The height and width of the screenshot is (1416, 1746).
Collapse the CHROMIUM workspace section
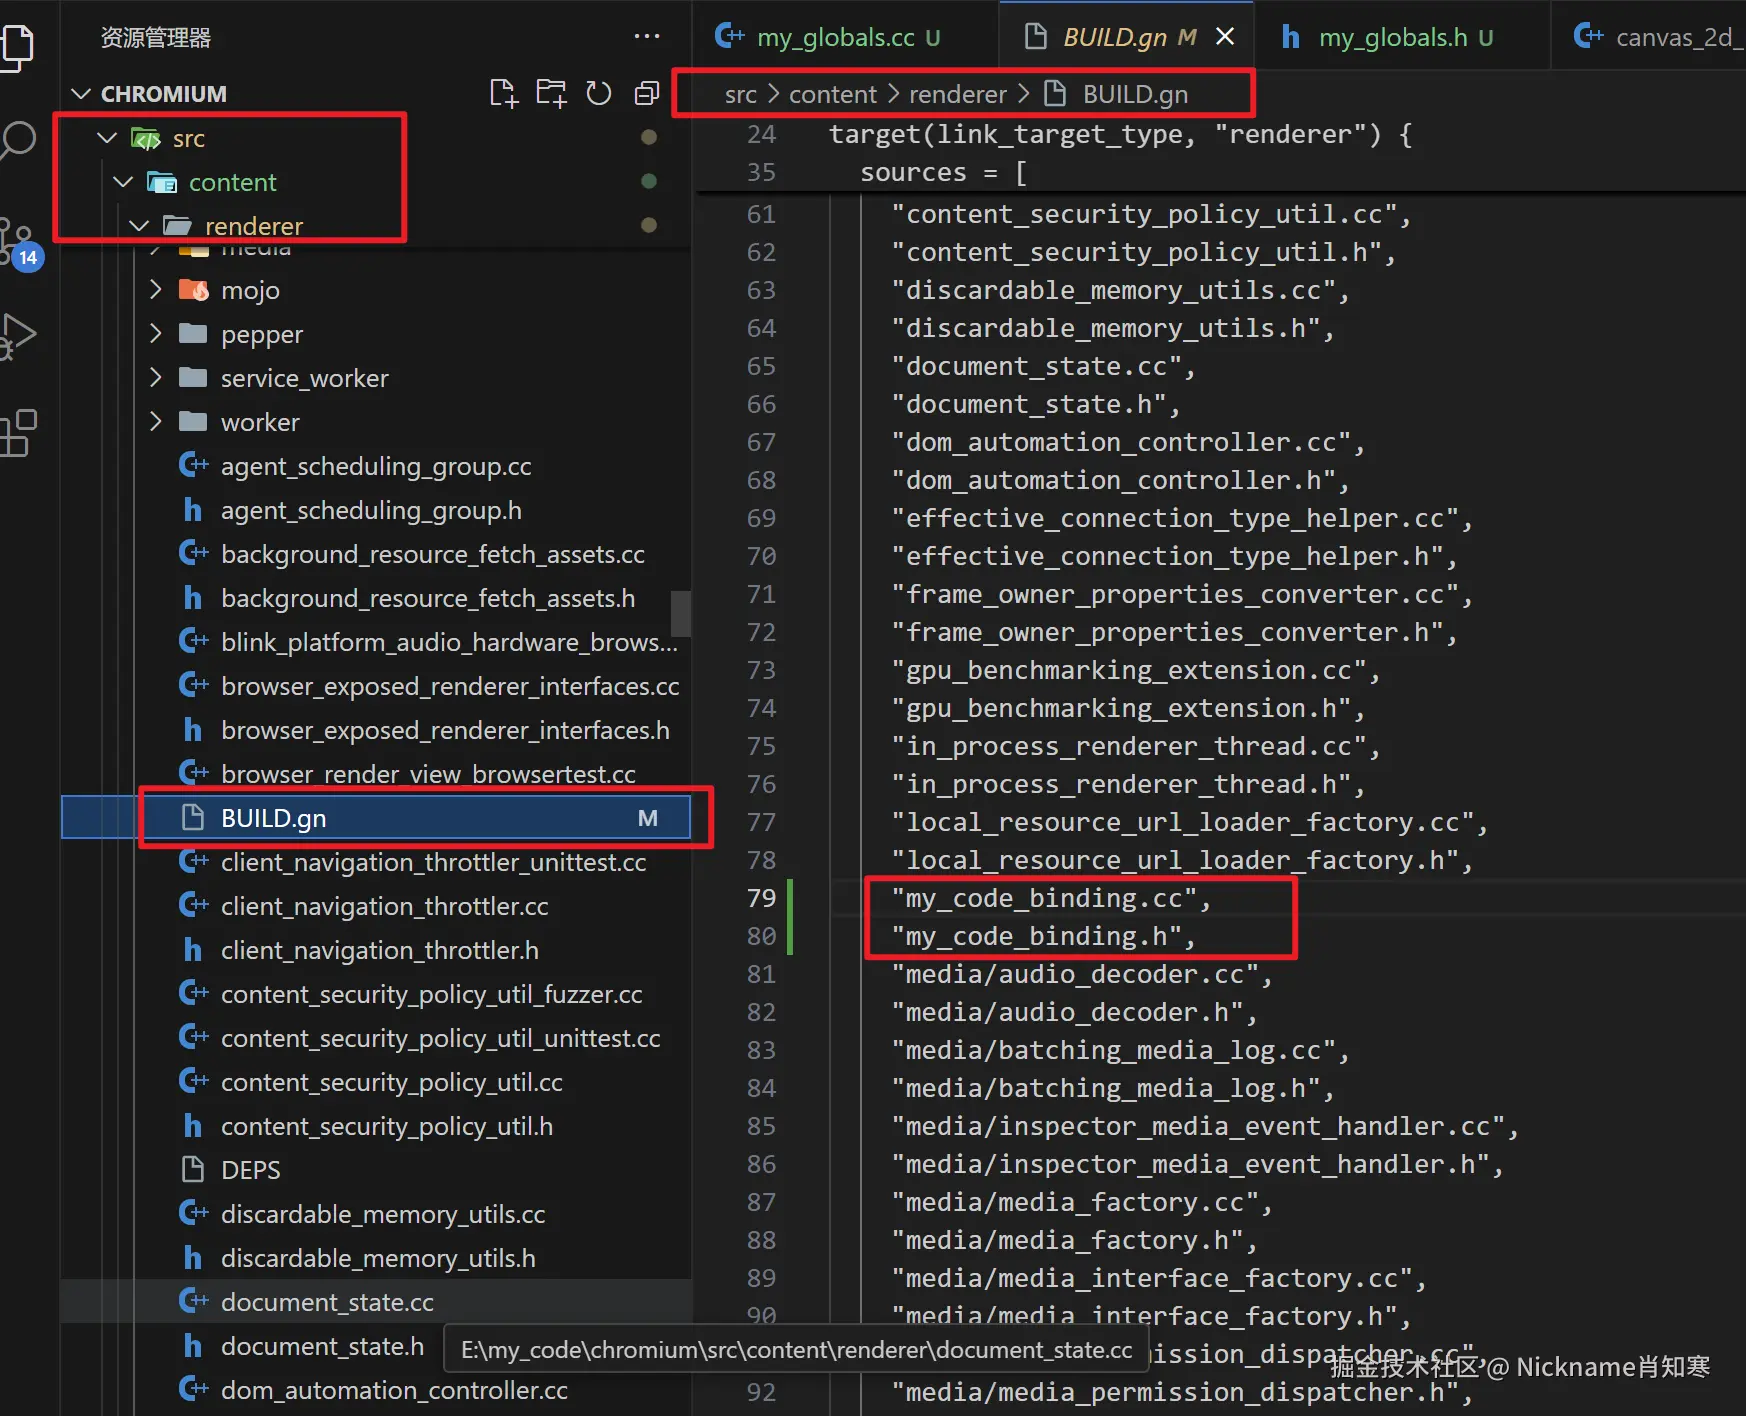pyautogui.click(x=82, y=94)
